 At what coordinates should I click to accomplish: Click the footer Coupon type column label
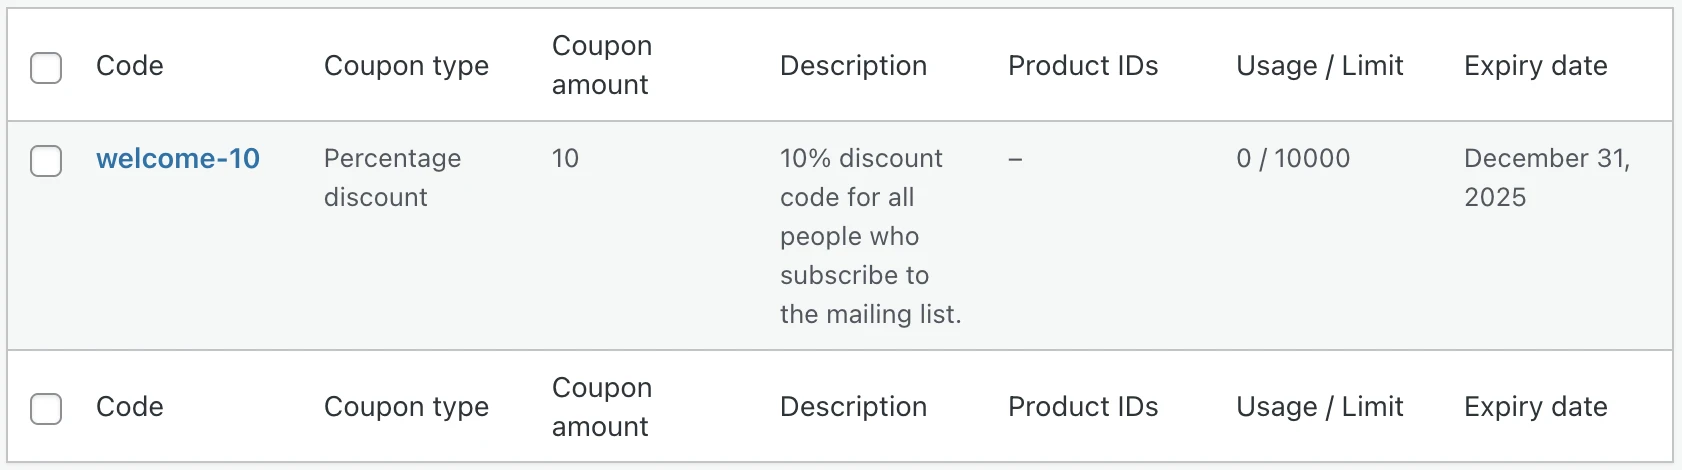pyautogui.click(x=406, y=407)
